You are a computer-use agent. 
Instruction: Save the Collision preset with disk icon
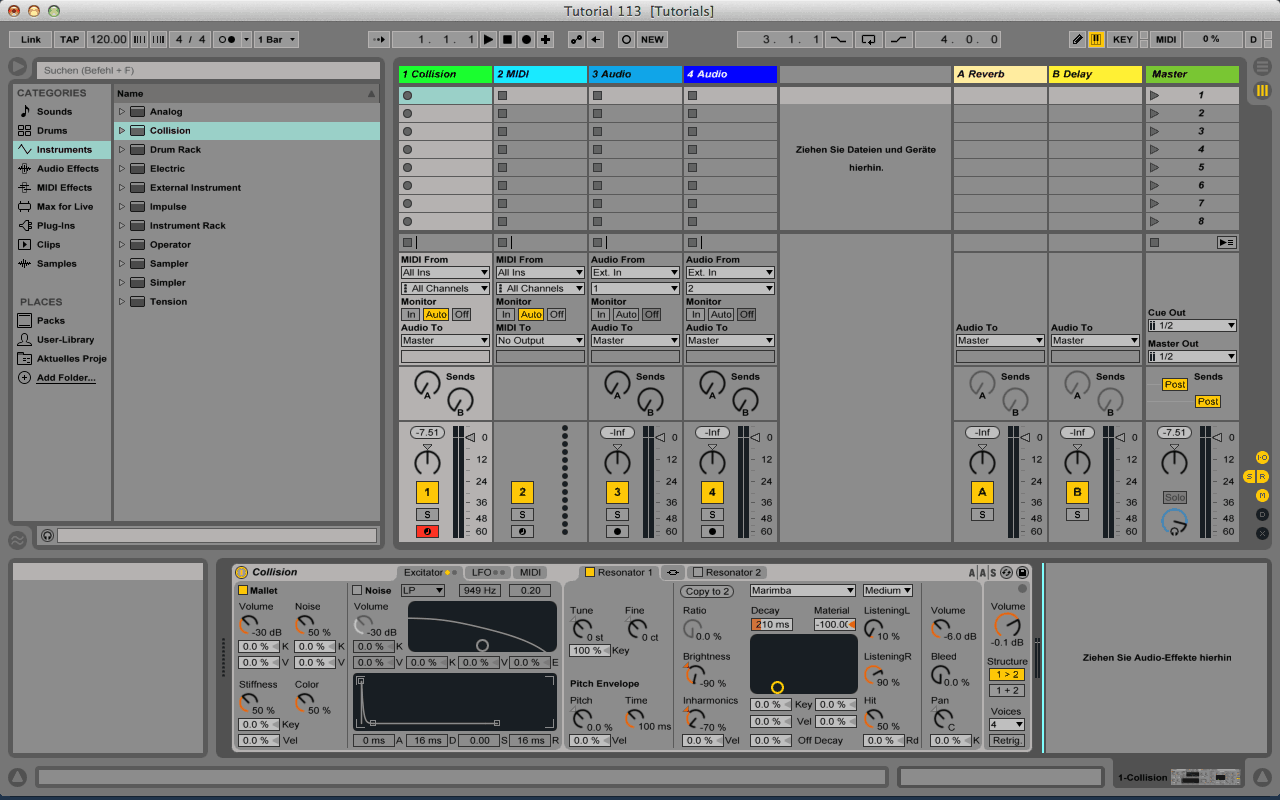pyautogui.click(x=1022, y=572)
